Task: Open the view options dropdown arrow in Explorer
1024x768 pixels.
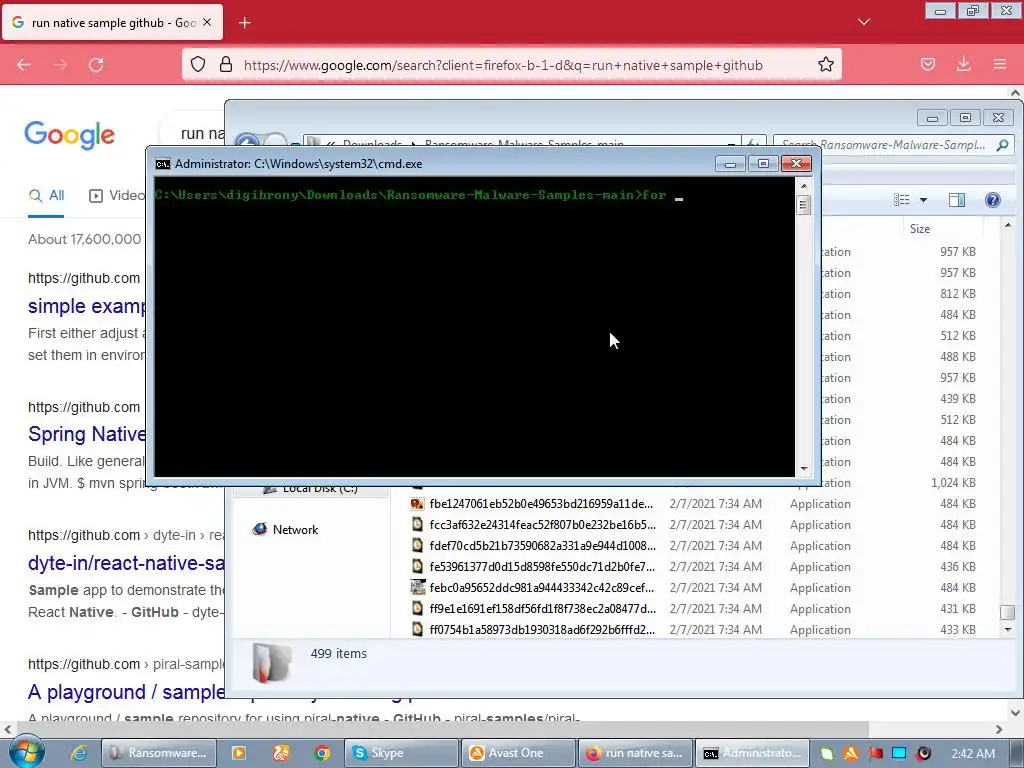Action: [x=923, y=200]
